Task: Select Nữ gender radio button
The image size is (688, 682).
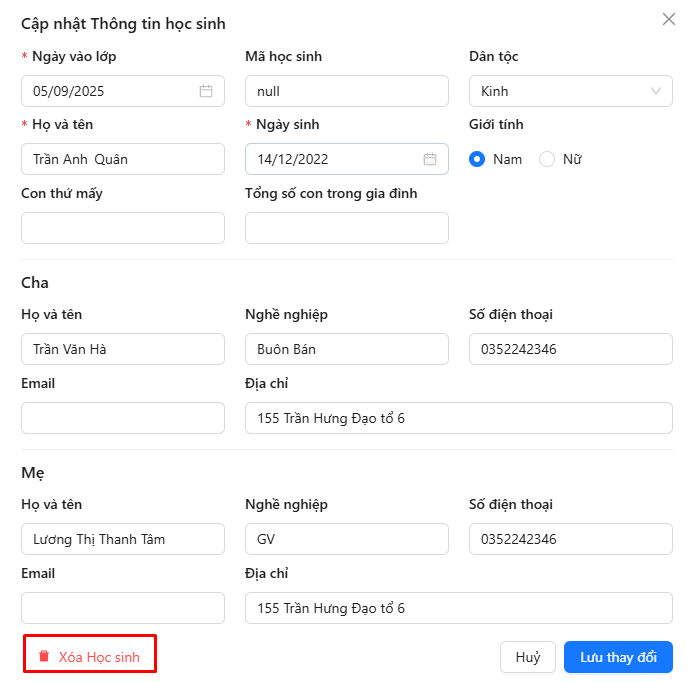Action: click(547, 159)
